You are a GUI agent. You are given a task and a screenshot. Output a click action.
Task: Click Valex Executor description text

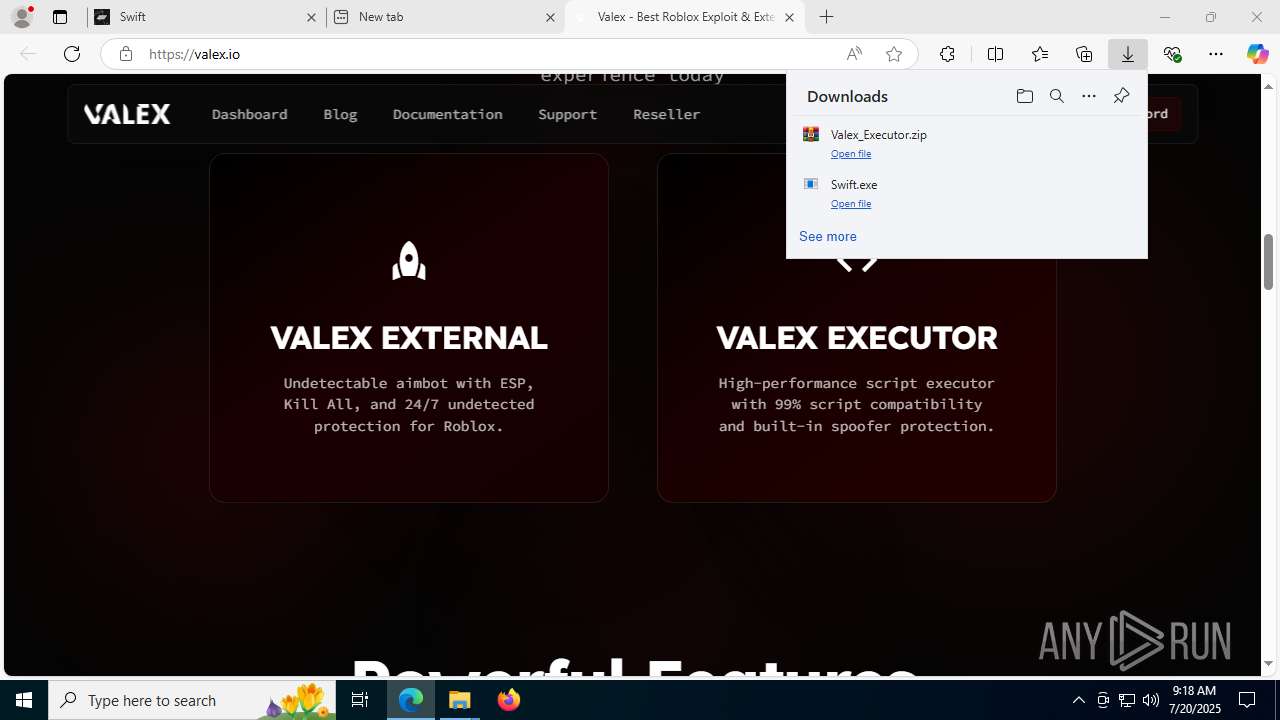click(x=857, y=404)
